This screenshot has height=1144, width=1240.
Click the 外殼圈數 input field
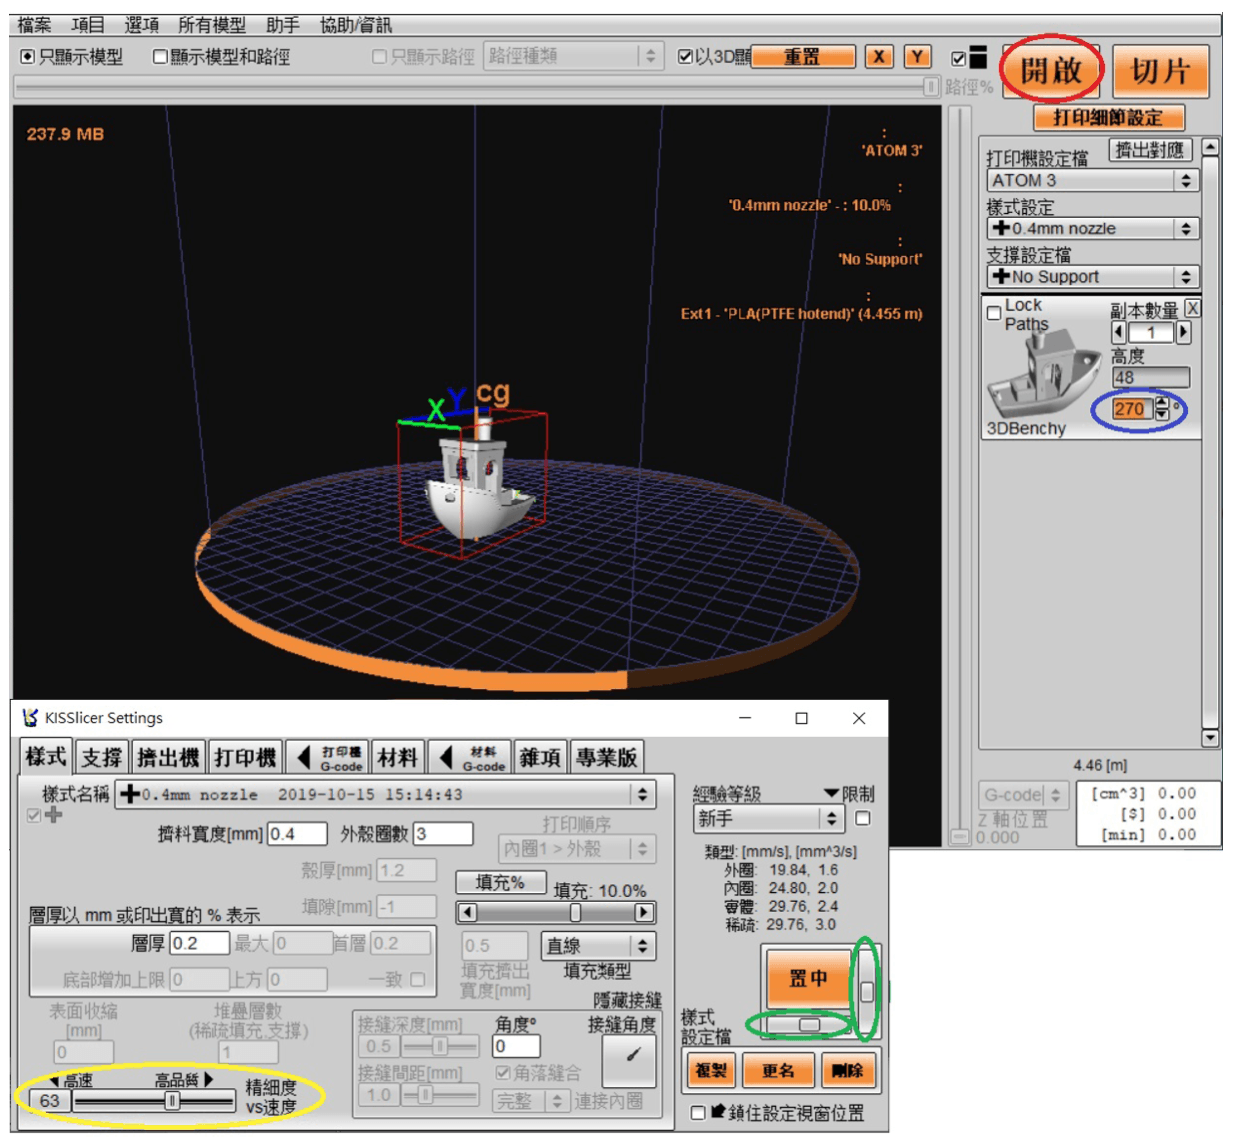point(443,833)
